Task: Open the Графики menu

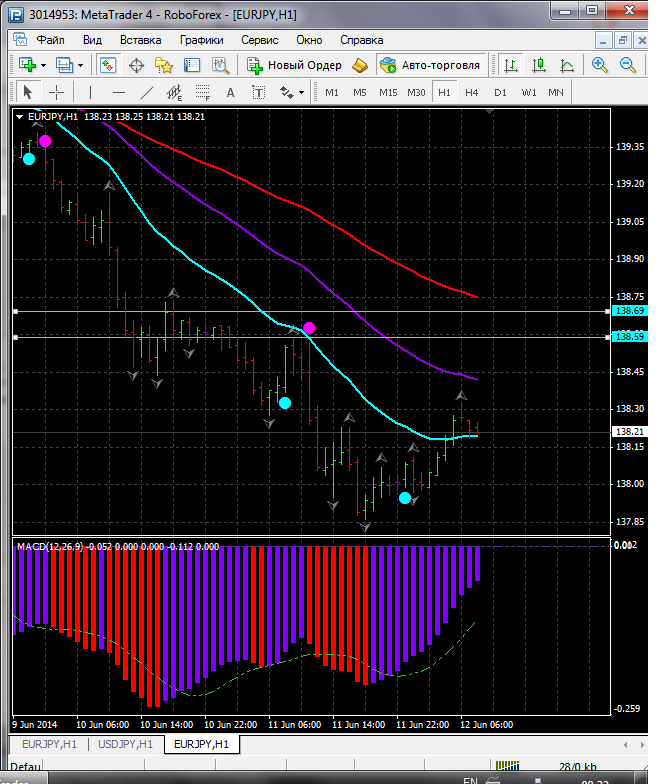Action: [x=202, y=40]
